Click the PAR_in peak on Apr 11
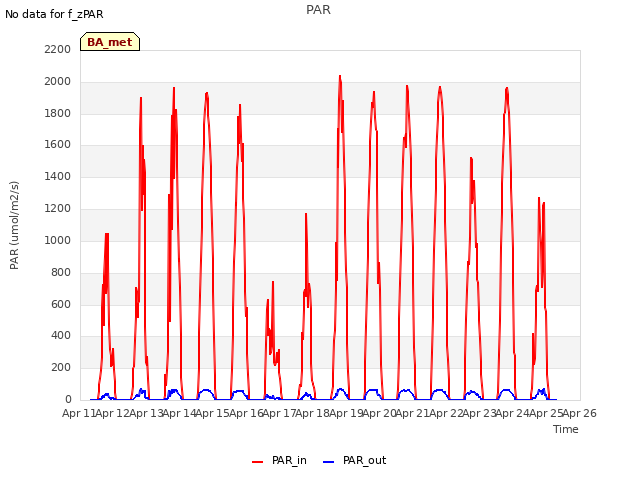This screenshot has width=640, height=480. (107, 234)
